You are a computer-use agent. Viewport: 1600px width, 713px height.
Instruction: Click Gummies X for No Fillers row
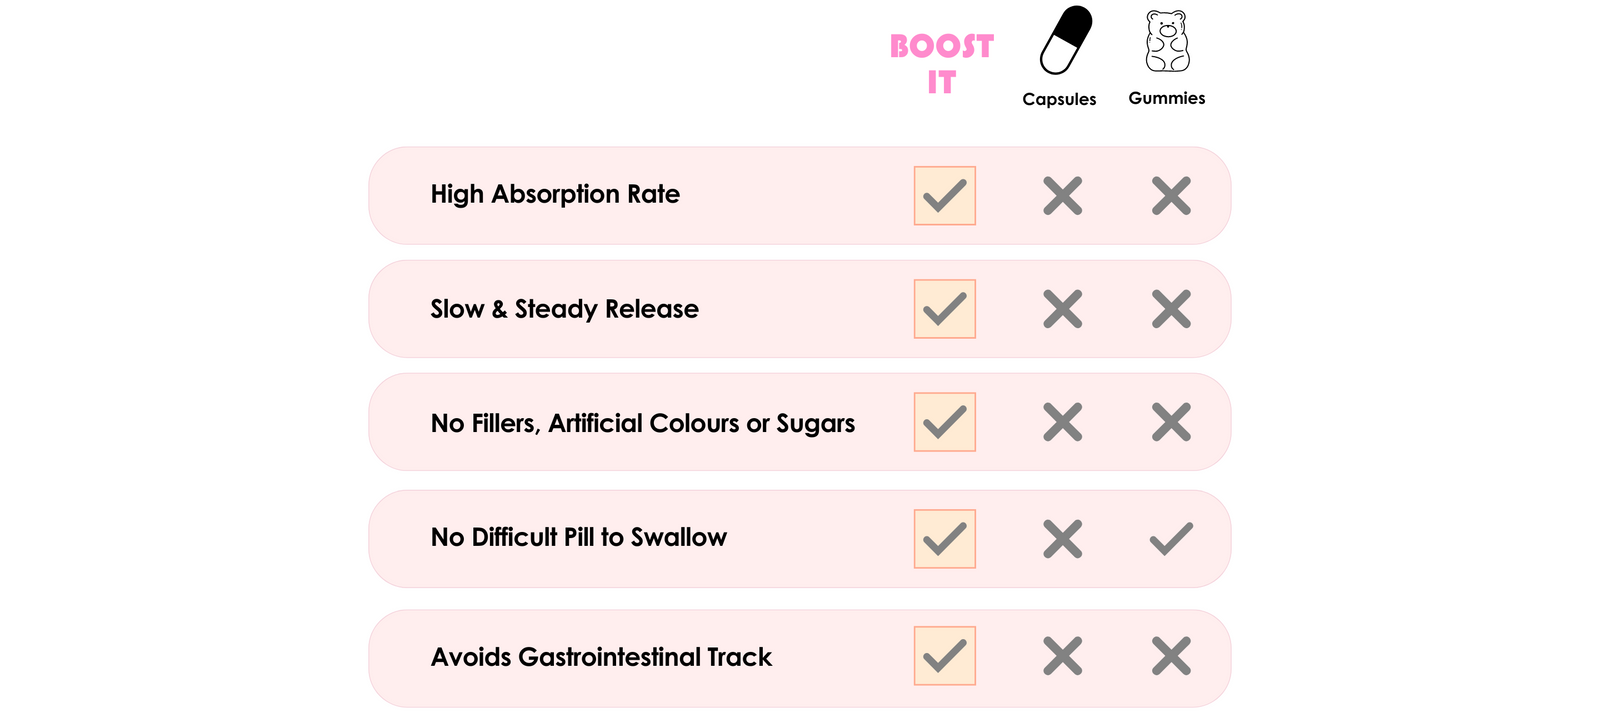click(x=1171, y=422)
